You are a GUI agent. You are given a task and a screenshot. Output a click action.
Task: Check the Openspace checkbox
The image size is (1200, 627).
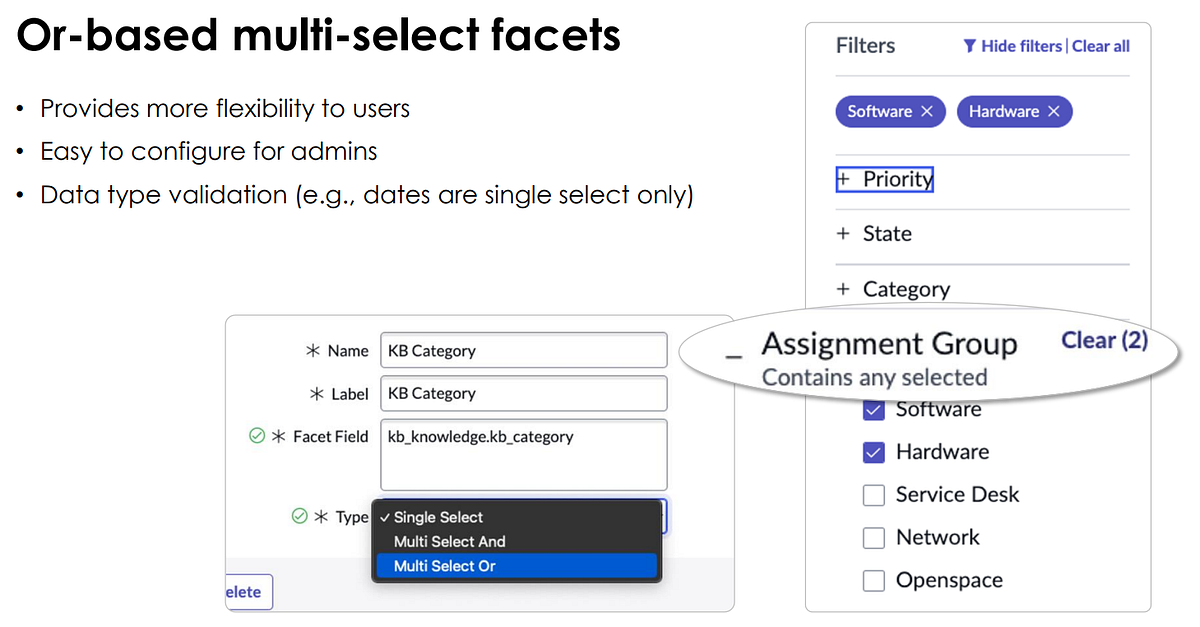(873, 580)
